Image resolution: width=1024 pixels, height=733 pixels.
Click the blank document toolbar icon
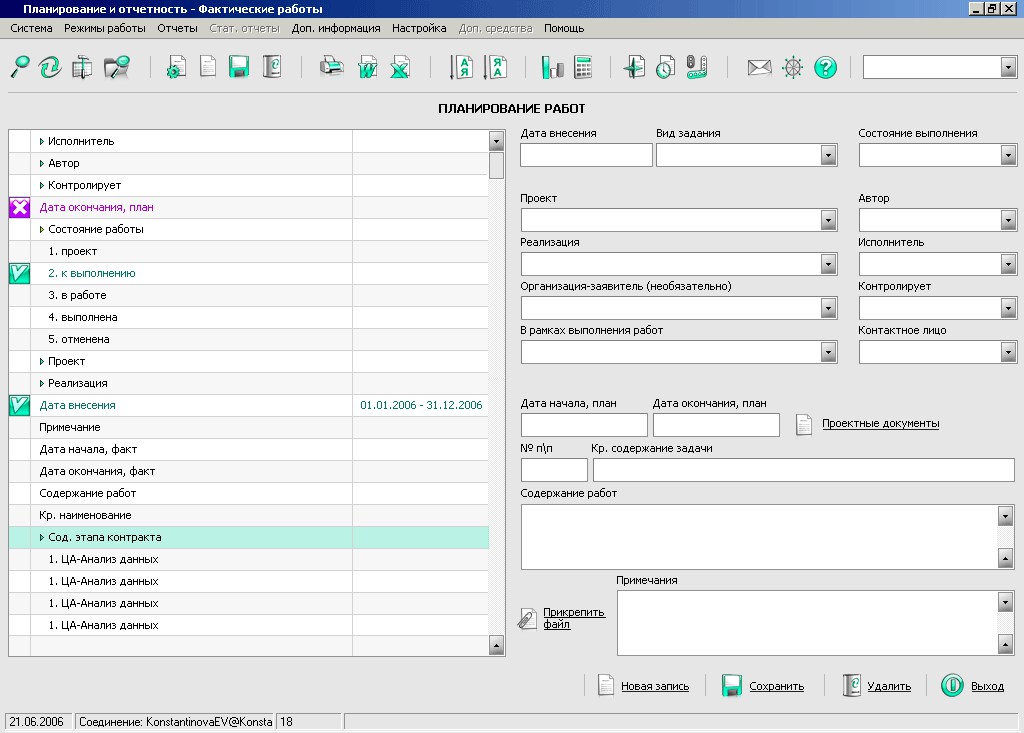pyautogui.click(x=208, y=67)
